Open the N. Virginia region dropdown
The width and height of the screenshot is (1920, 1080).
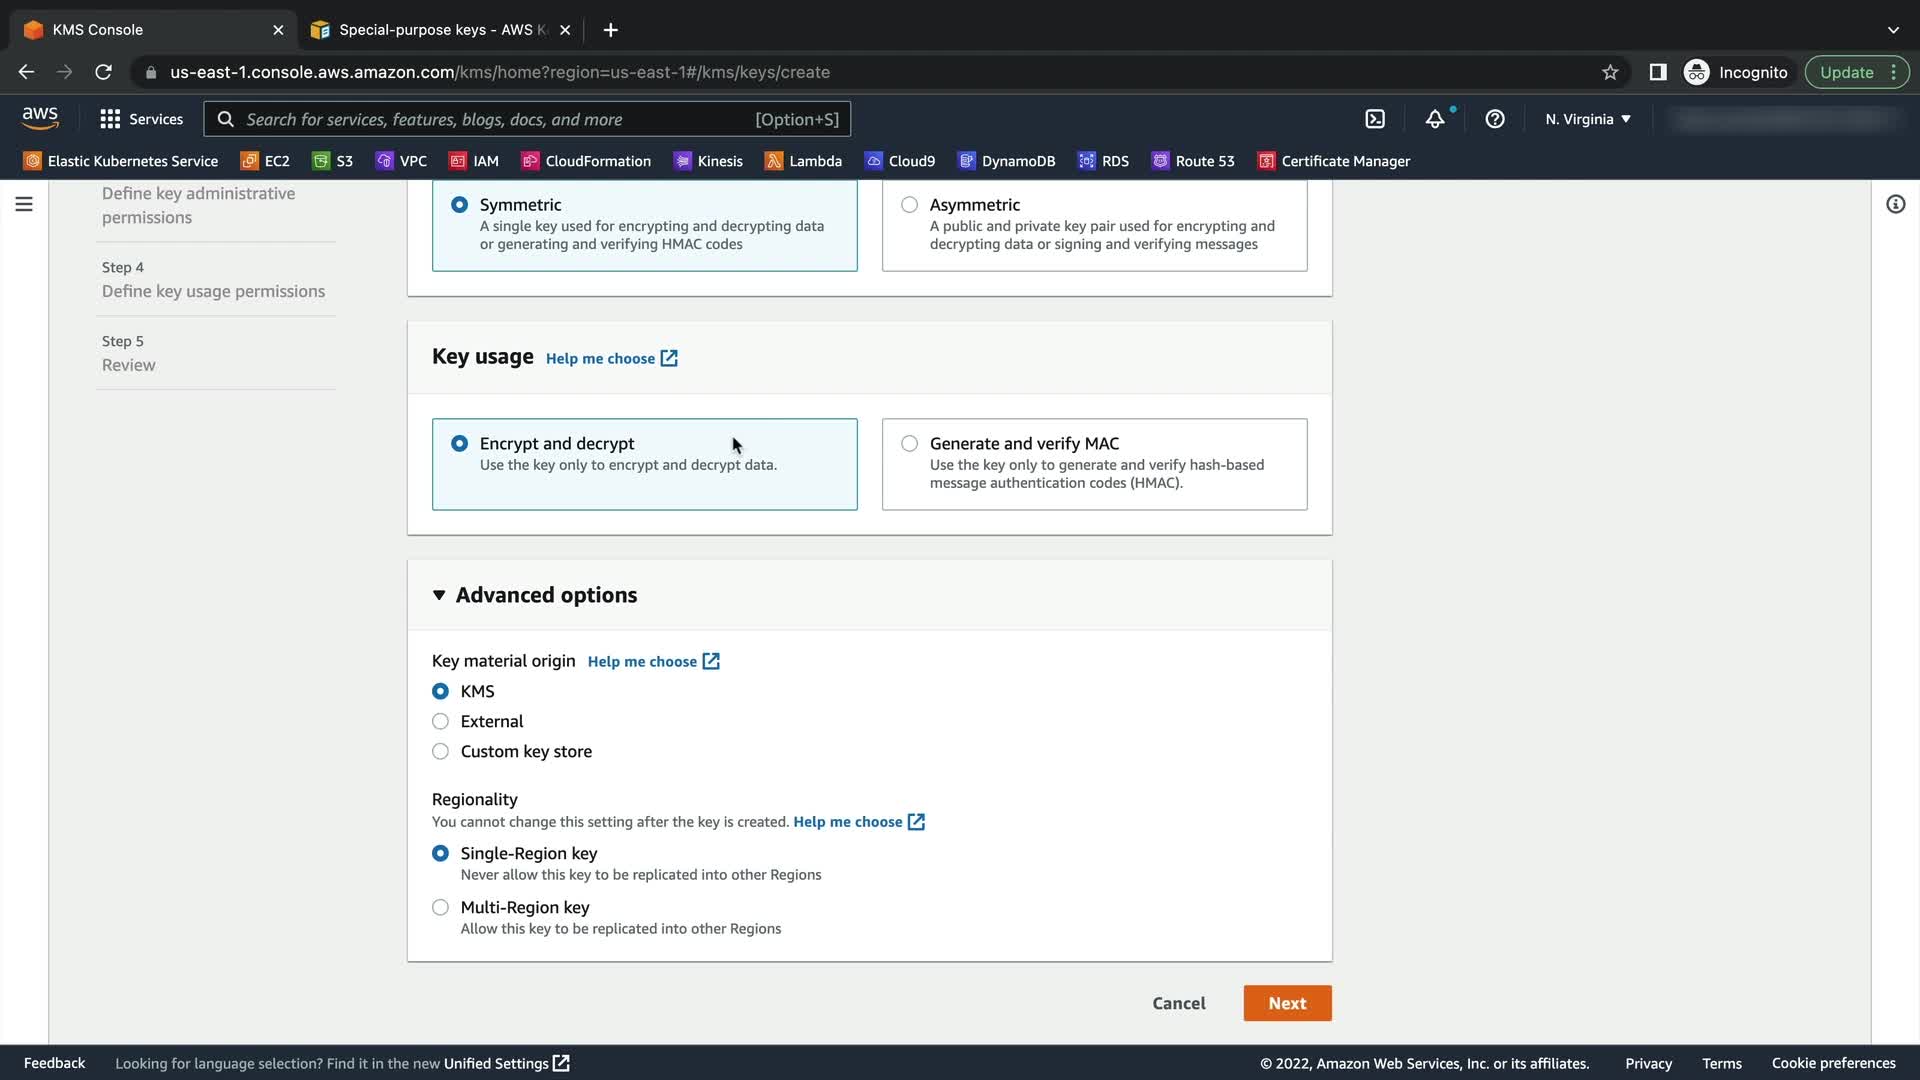click(x=1587, y=119)
